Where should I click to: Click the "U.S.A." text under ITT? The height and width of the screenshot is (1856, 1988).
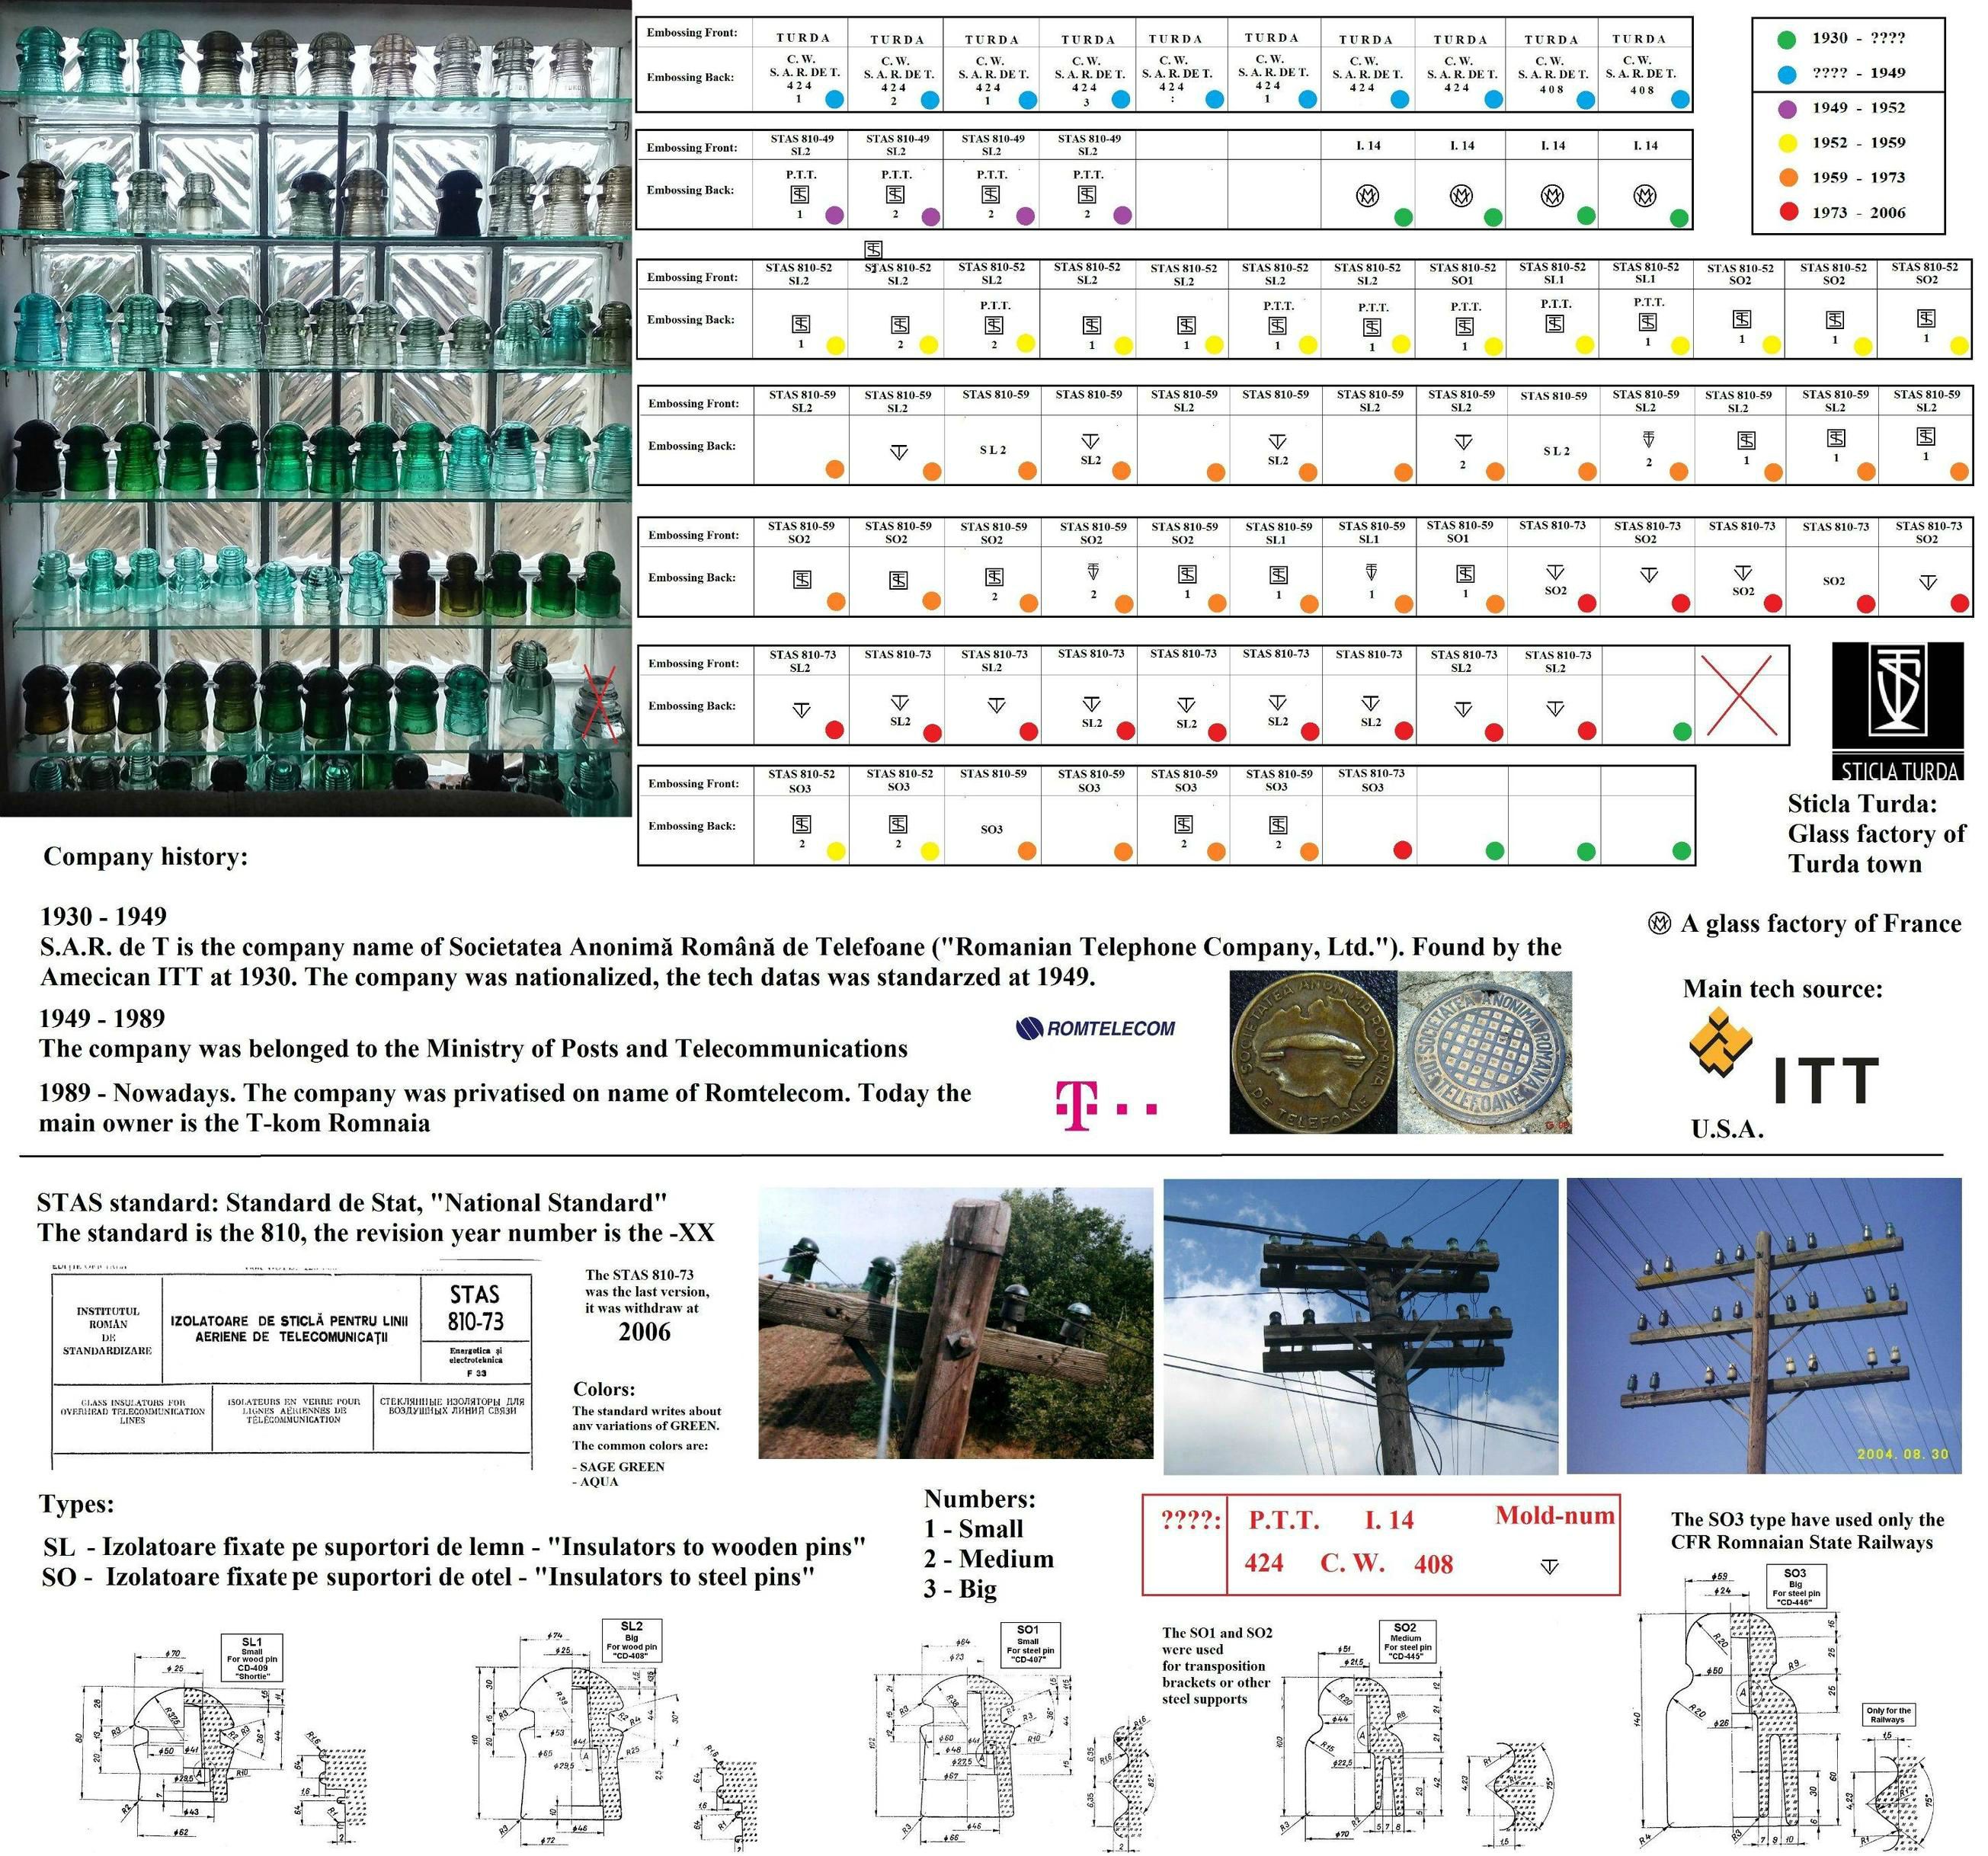[x=1727, y=1129]
